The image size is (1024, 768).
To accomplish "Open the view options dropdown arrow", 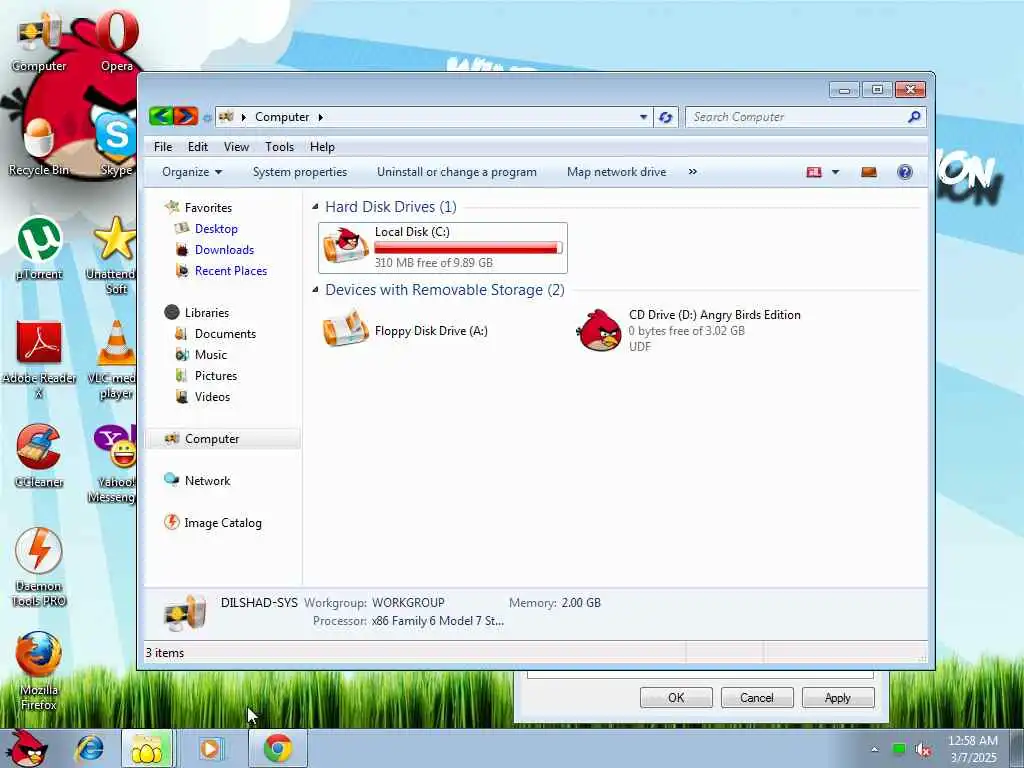I will [x=835, y=172].
